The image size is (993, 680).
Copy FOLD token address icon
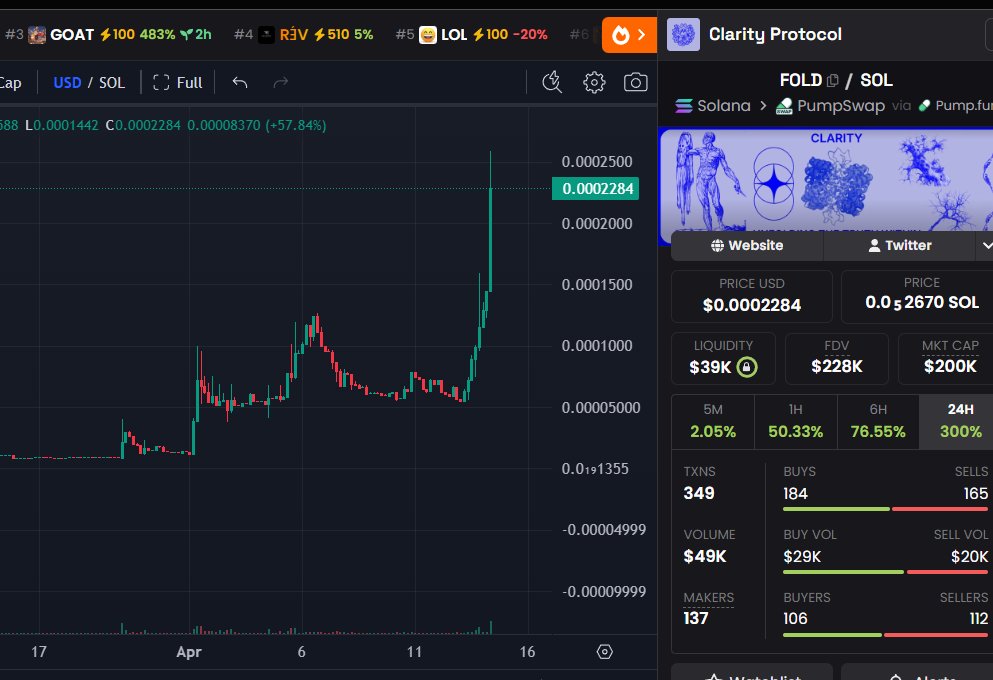[833, 80]
